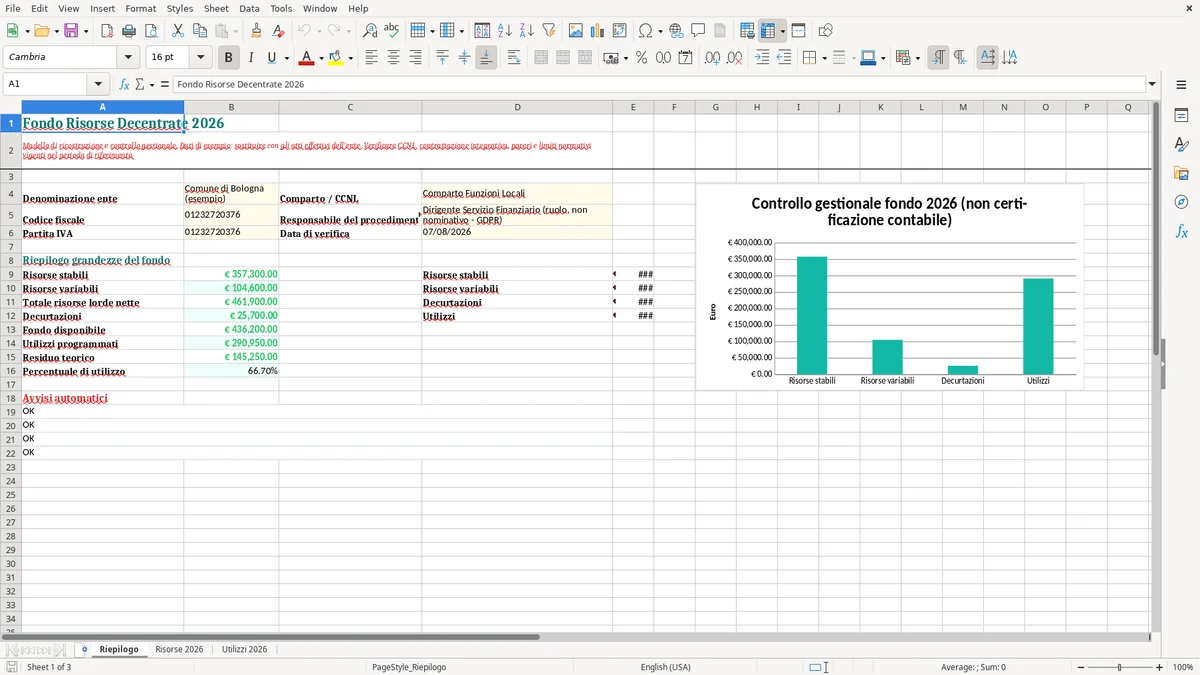
Task: Open sidebar Navigator compass icon
Action: tap(1181, 202)
